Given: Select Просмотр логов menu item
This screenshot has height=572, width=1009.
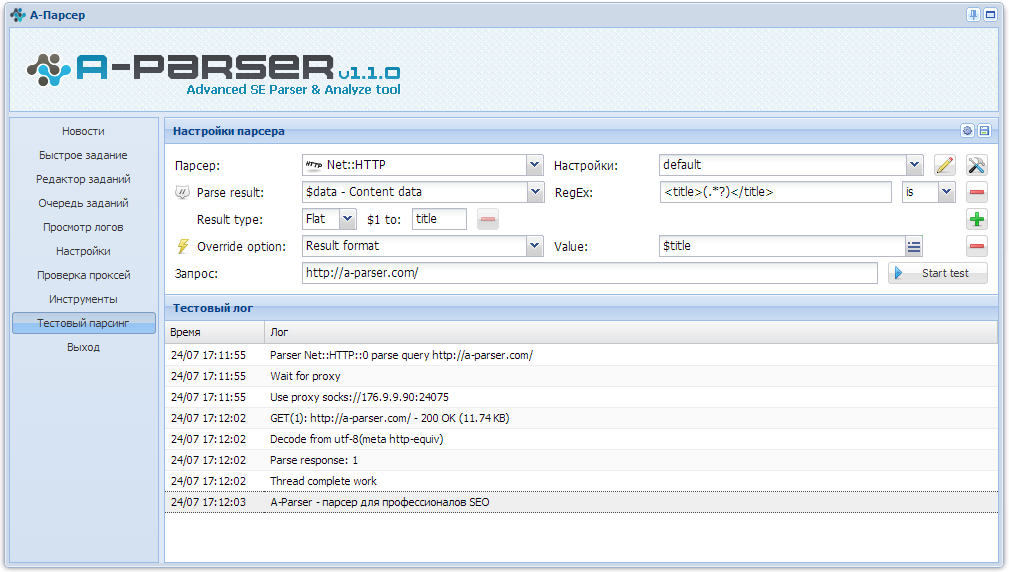Looking at the screenshot, I should point(83,227).
